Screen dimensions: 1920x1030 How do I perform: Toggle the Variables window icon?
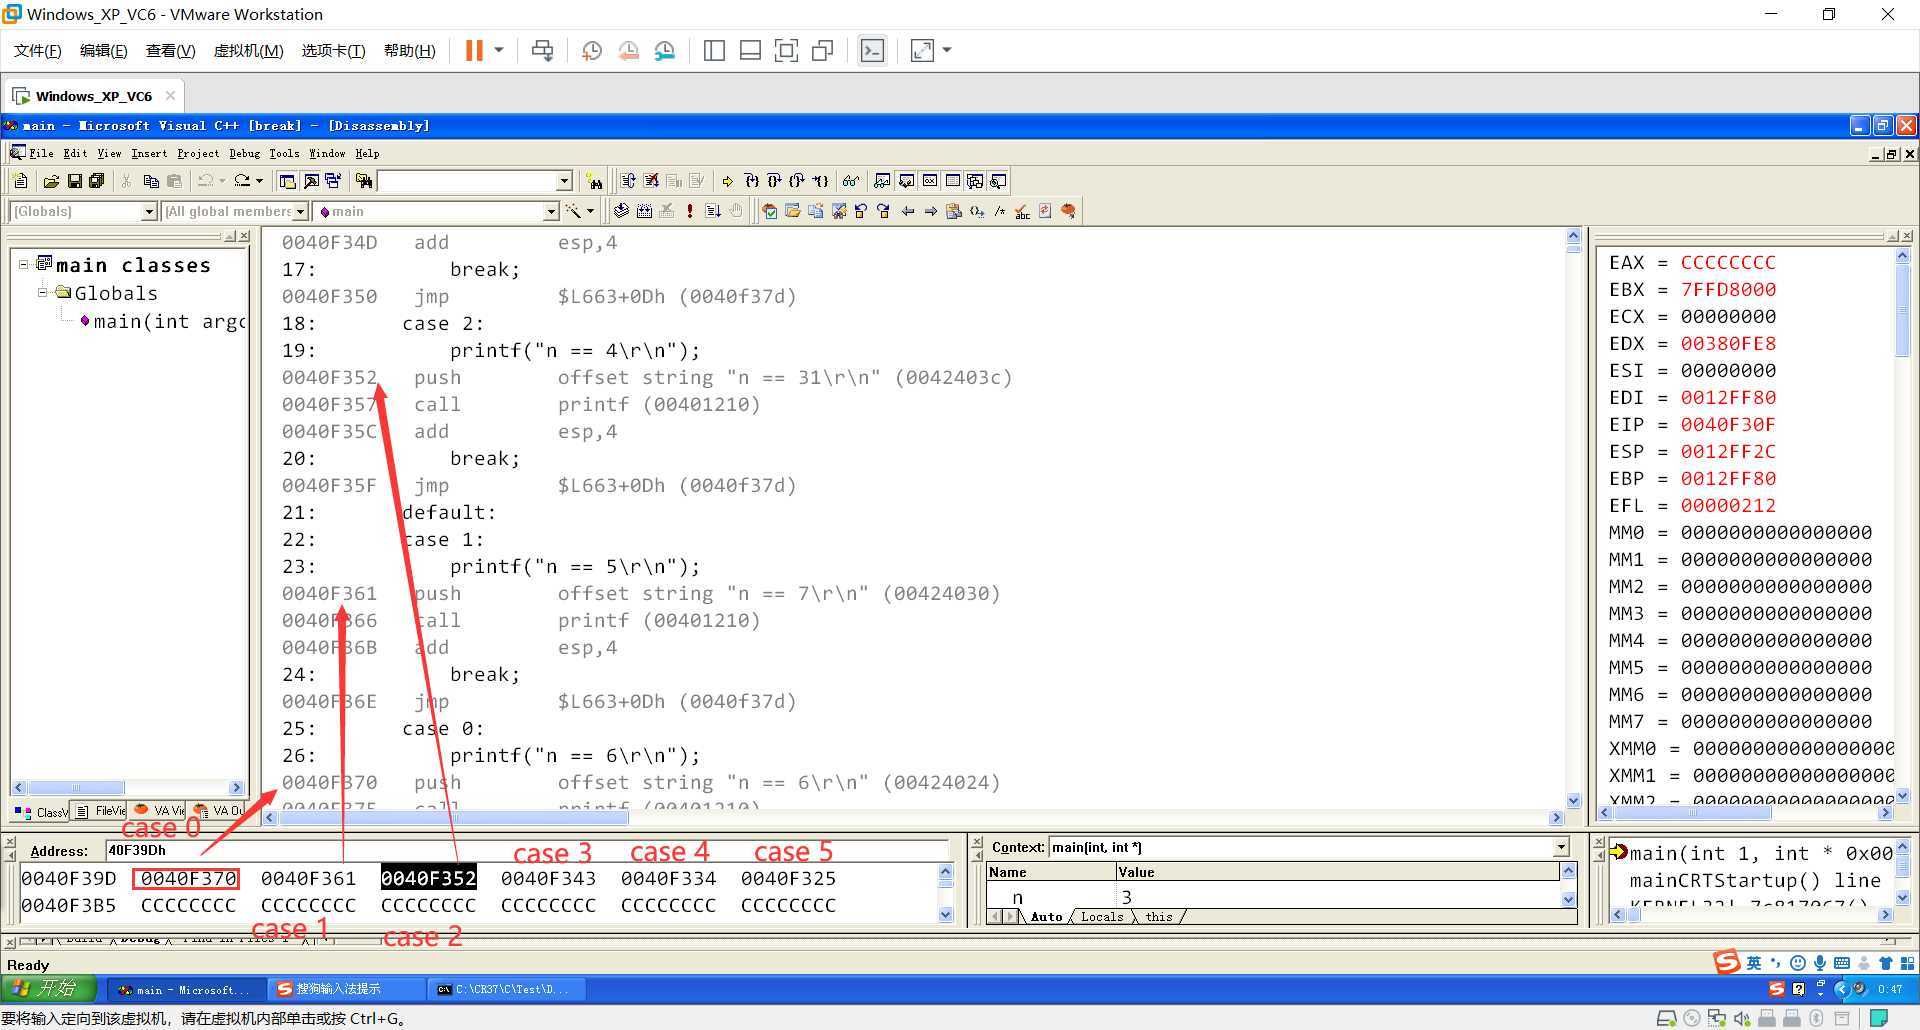[x=906, y=181]
